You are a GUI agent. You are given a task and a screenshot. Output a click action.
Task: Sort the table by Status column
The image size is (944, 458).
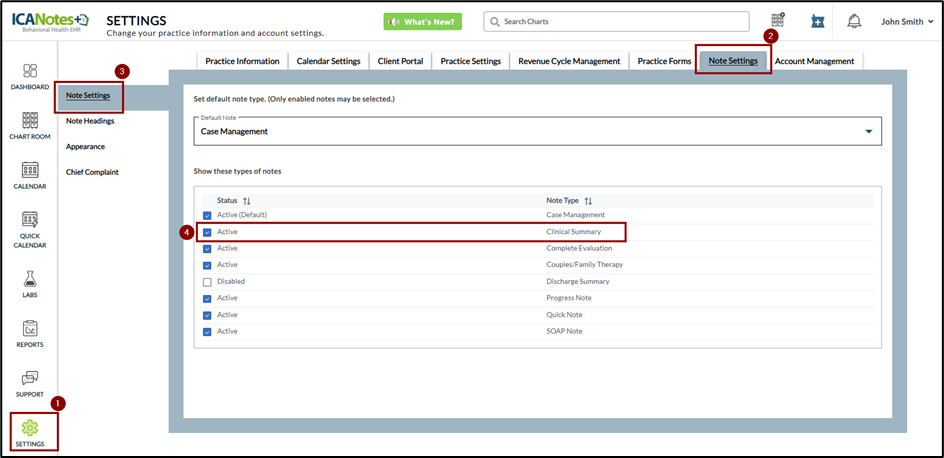click(x=246, y=201)
